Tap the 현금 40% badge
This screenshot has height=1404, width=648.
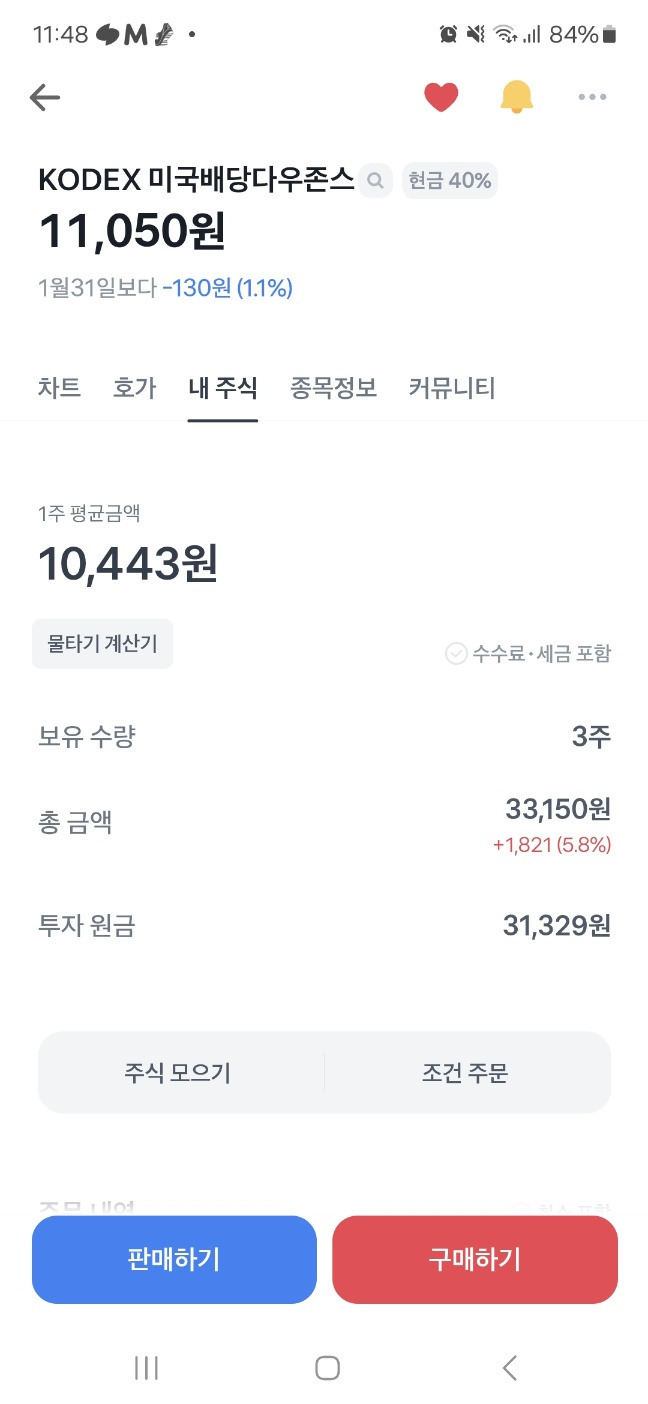click(x=449, y=181)
